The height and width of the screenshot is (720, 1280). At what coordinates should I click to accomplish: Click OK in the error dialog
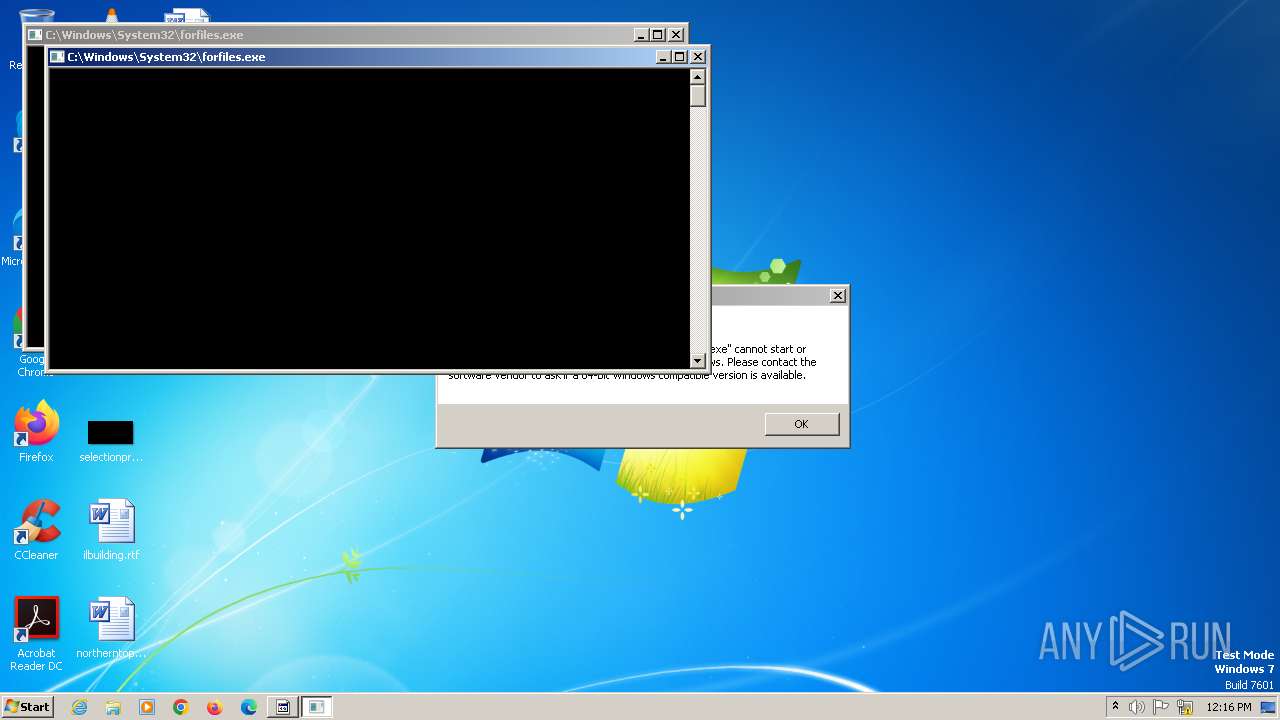tap(801, 424)
